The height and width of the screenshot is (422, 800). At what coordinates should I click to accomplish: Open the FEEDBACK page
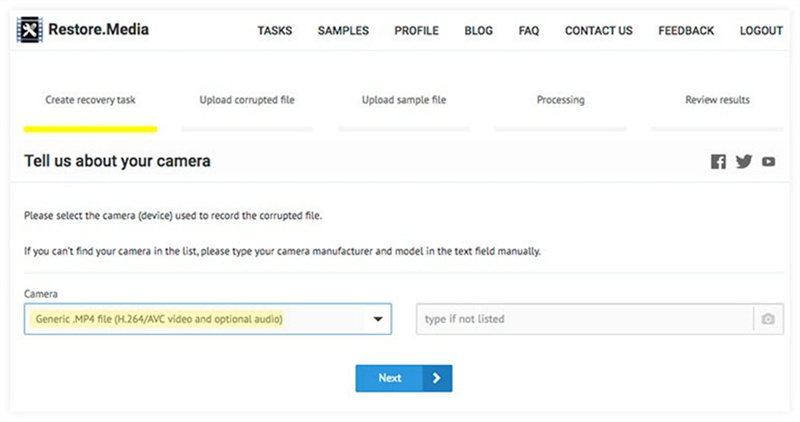[686, 31]
